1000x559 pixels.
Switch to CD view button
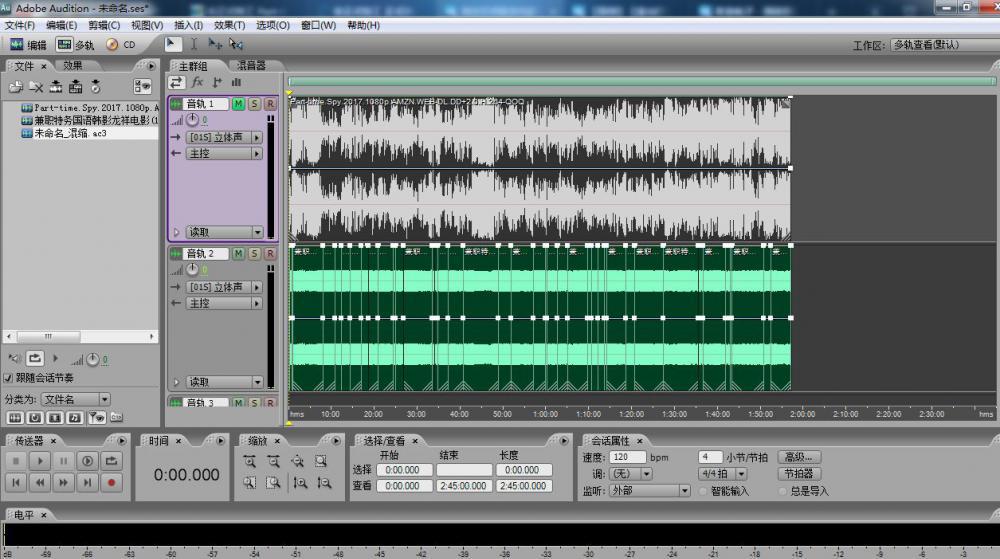point(121,45)
